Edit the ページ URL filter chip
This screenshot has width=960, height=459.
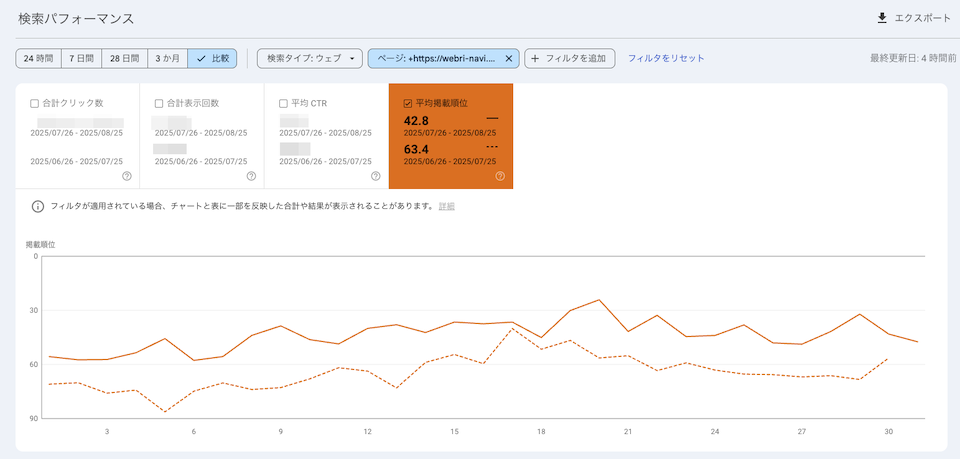(x=436, y=59)
